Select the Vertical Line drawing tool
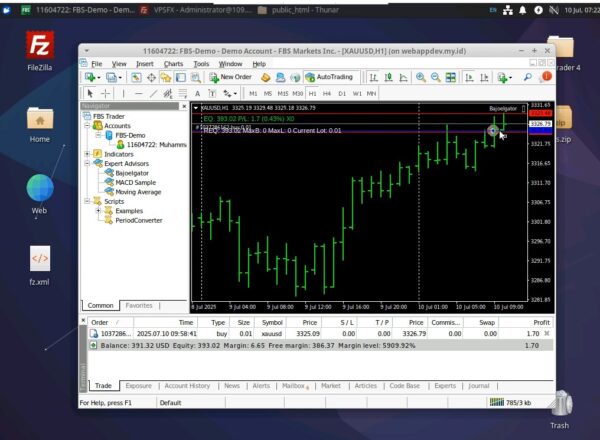600x440 pixels. 123,93
